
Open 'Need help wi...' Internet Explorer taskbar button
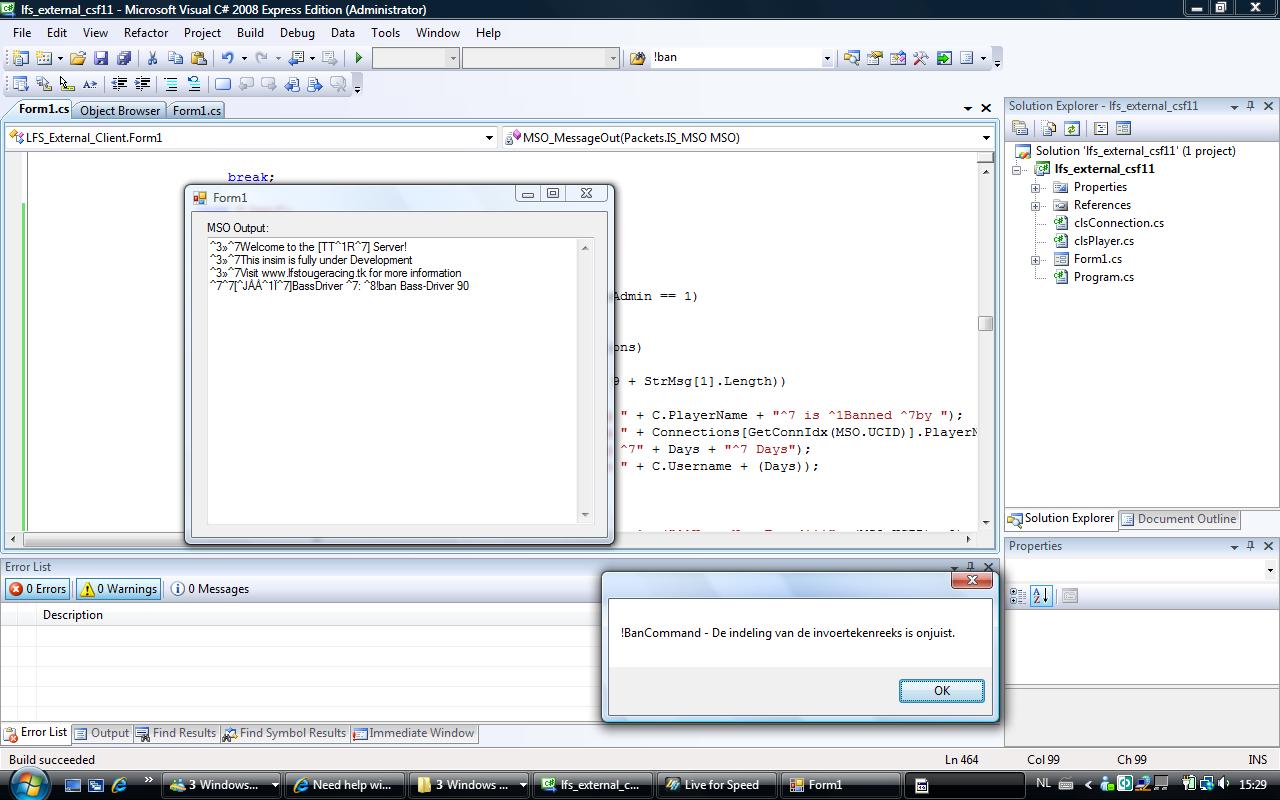(345, 785)
